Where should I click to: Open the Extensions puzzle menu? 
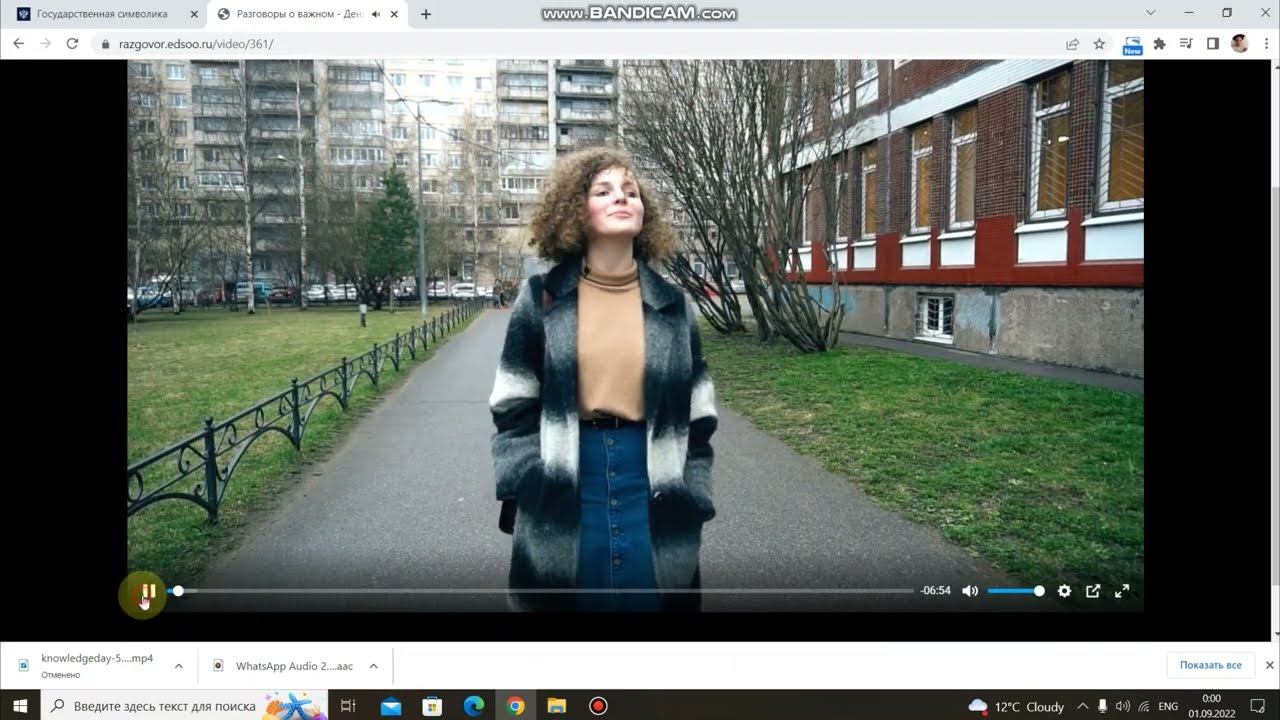(x=1160, y=44)
